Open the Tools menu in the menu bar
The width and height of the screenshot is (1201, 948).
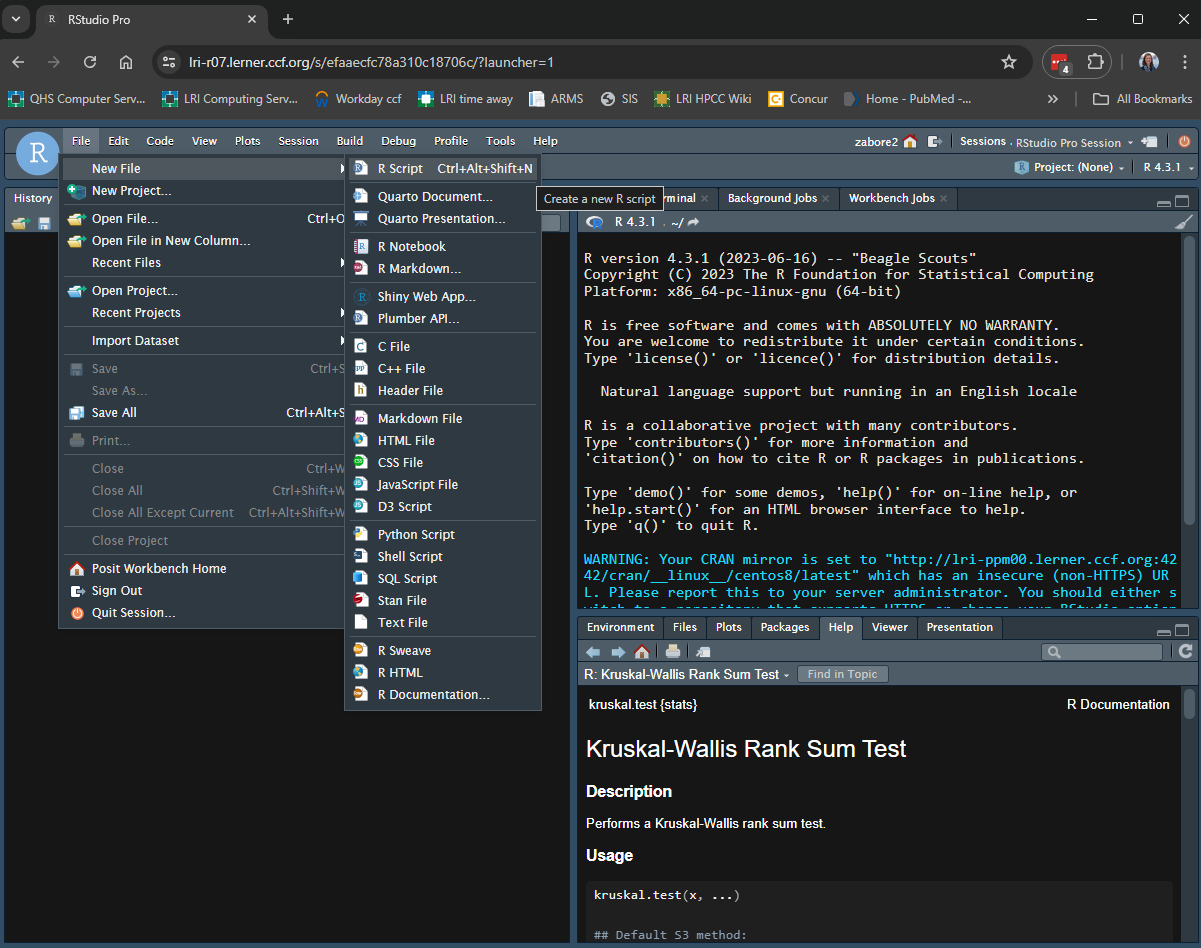500,141
